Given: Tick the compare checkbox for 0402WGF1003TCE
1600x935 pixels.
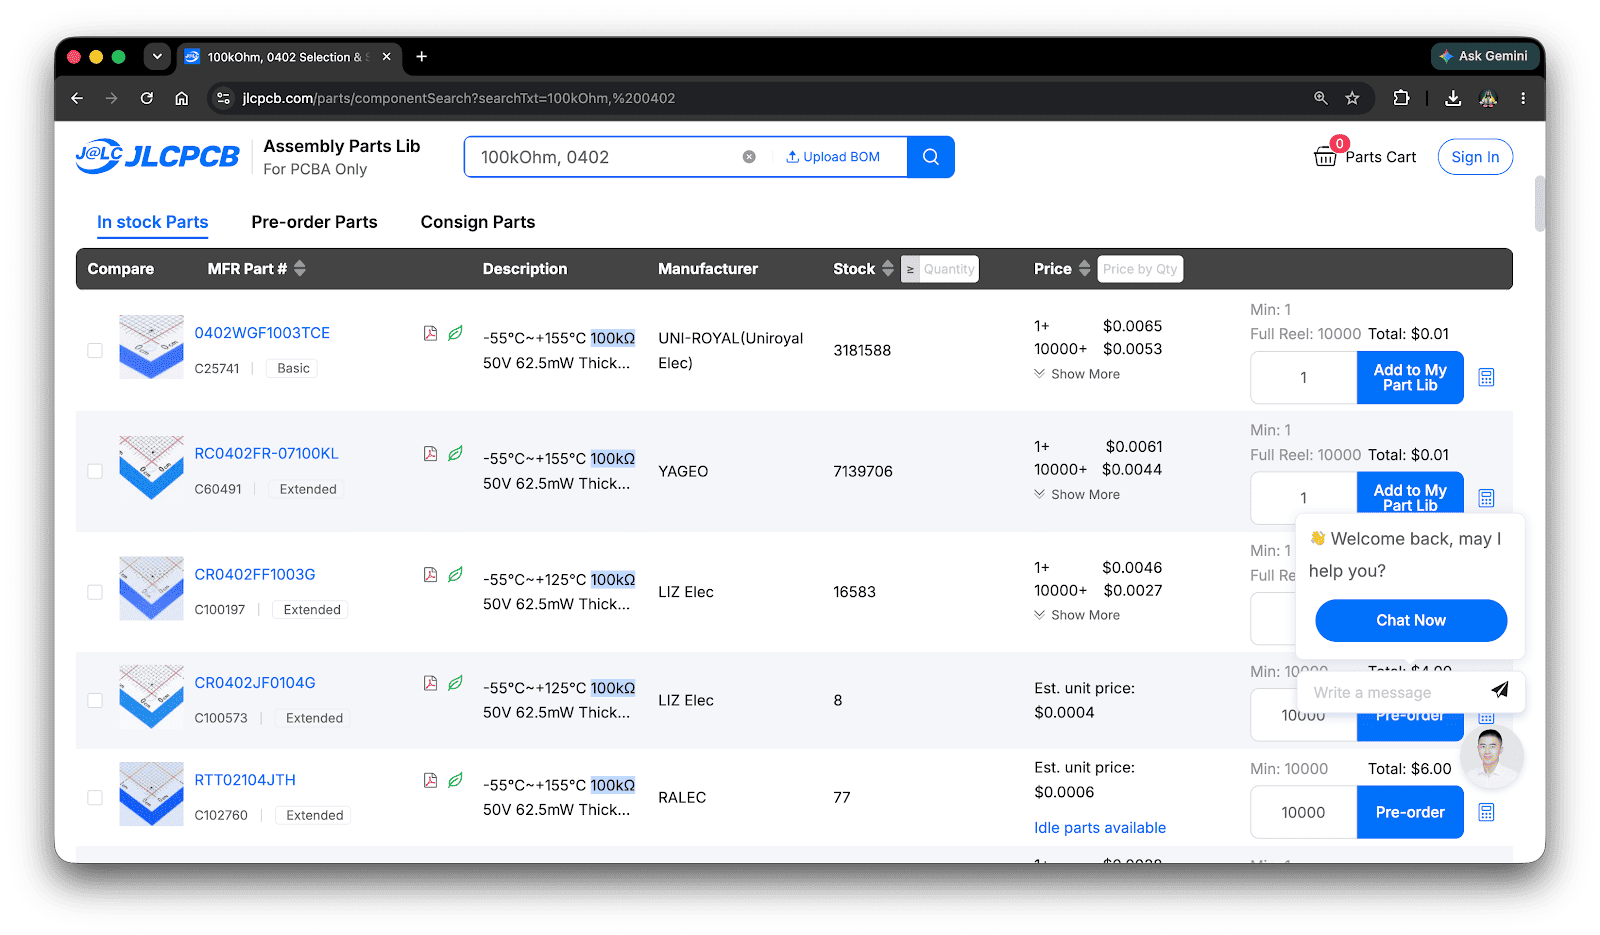Looking at the screenshot, I should (95, 351).
